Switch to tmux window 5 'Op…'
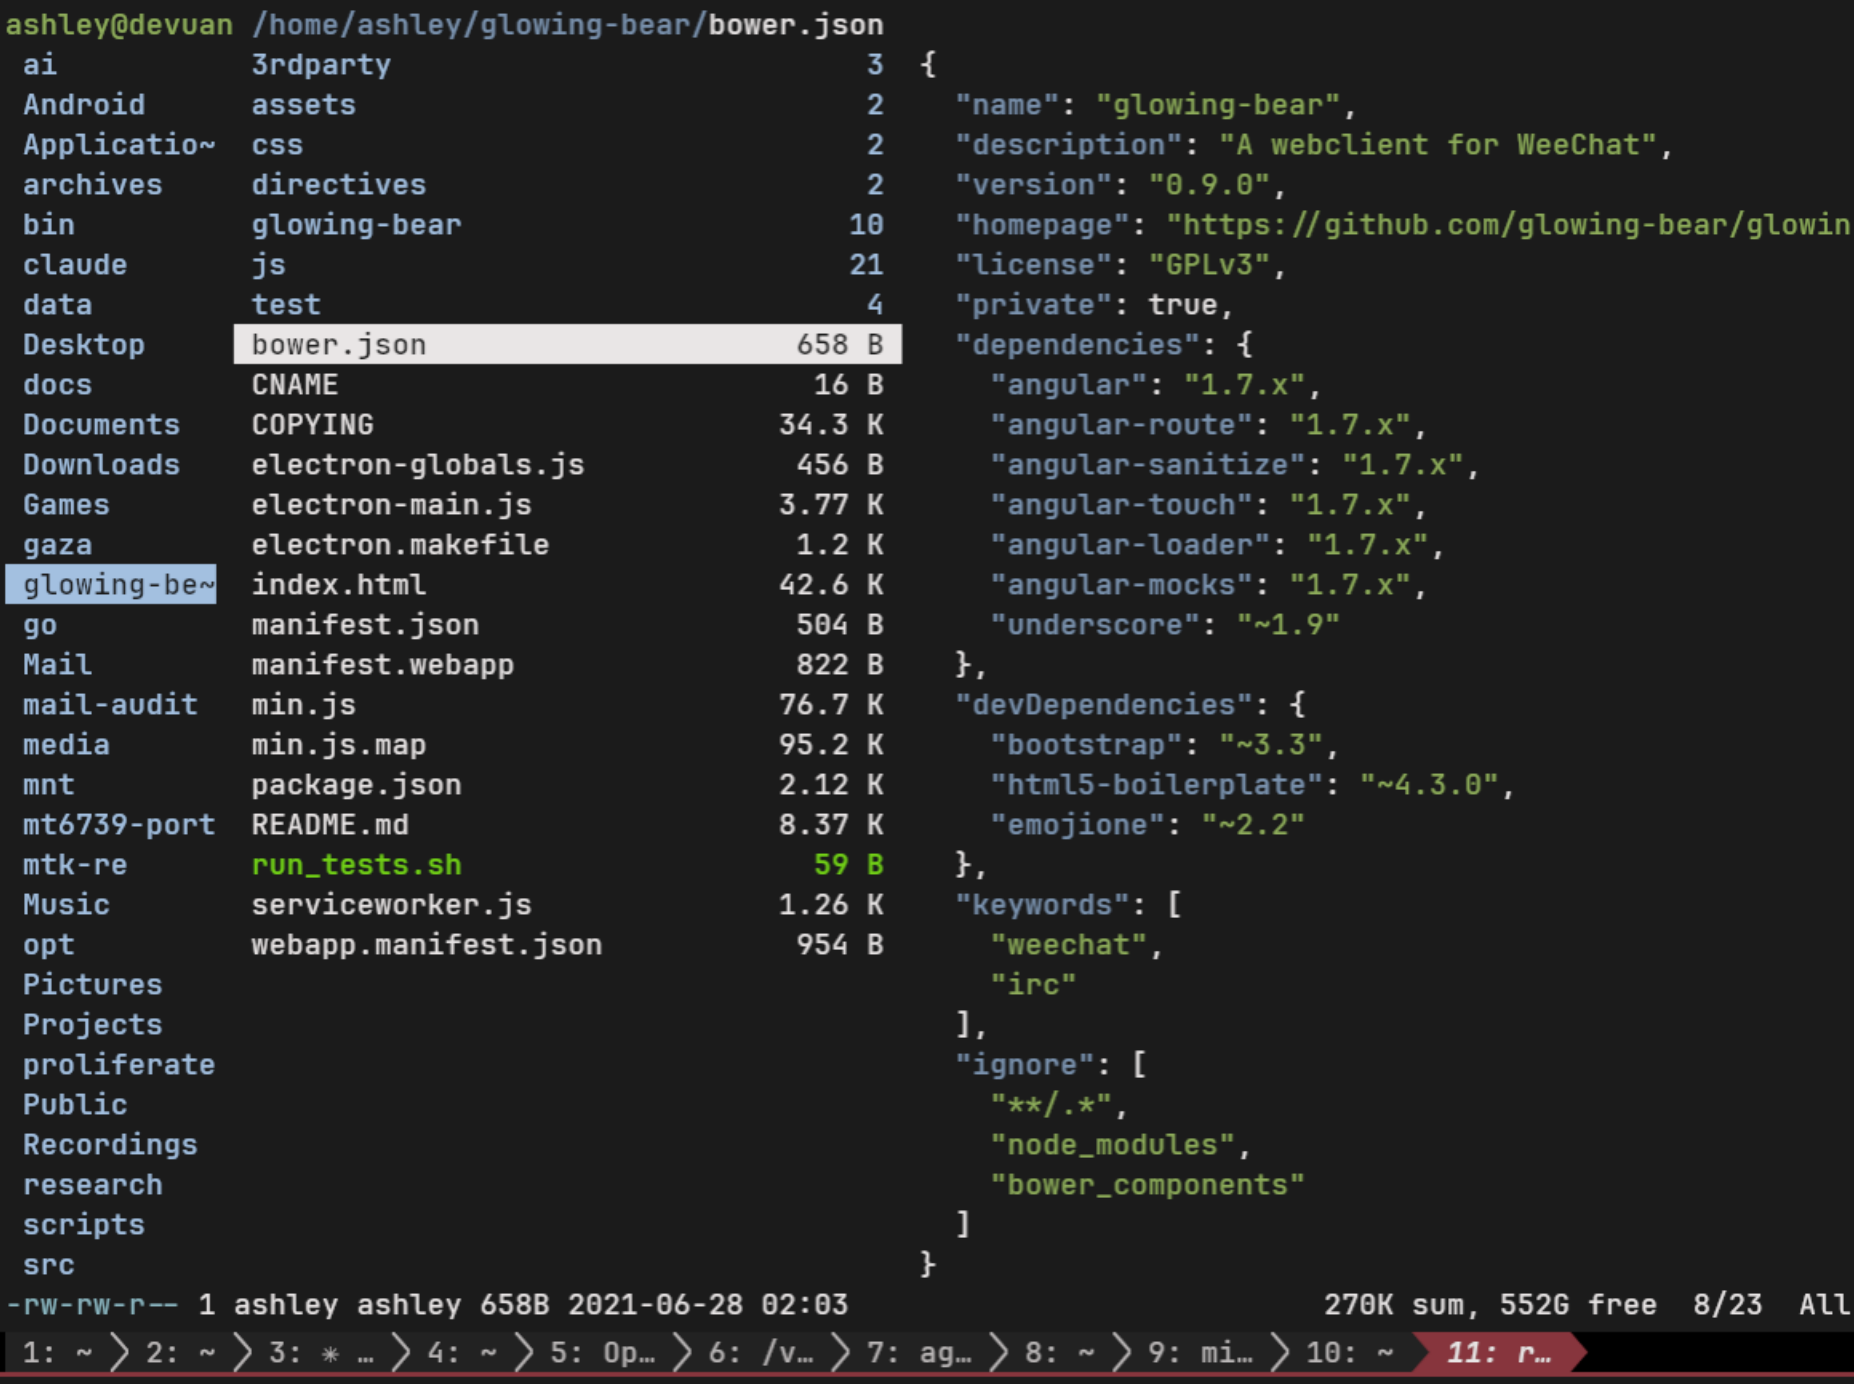1854x1384 pixels. point(603,1353)
